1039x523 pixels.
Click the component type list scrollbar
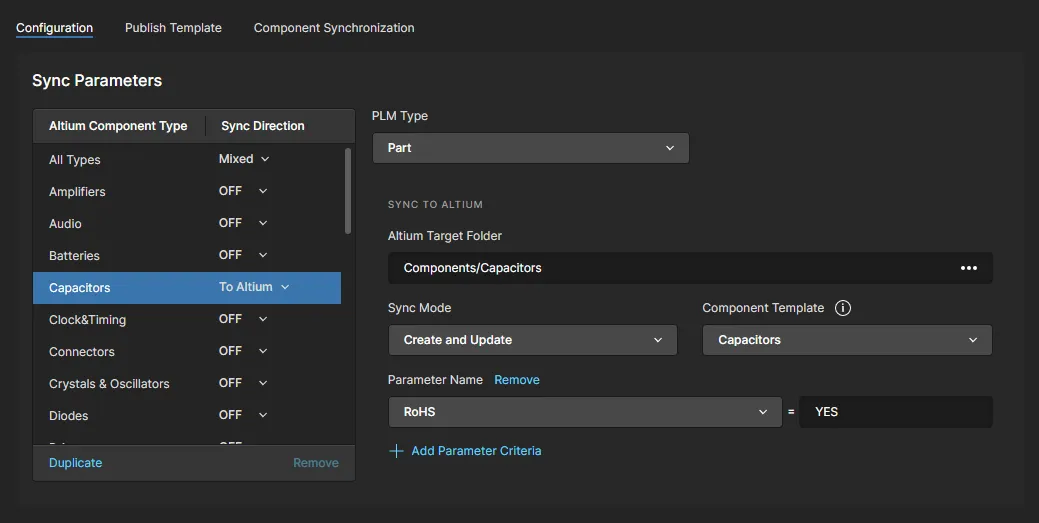[x=348, y=190]
